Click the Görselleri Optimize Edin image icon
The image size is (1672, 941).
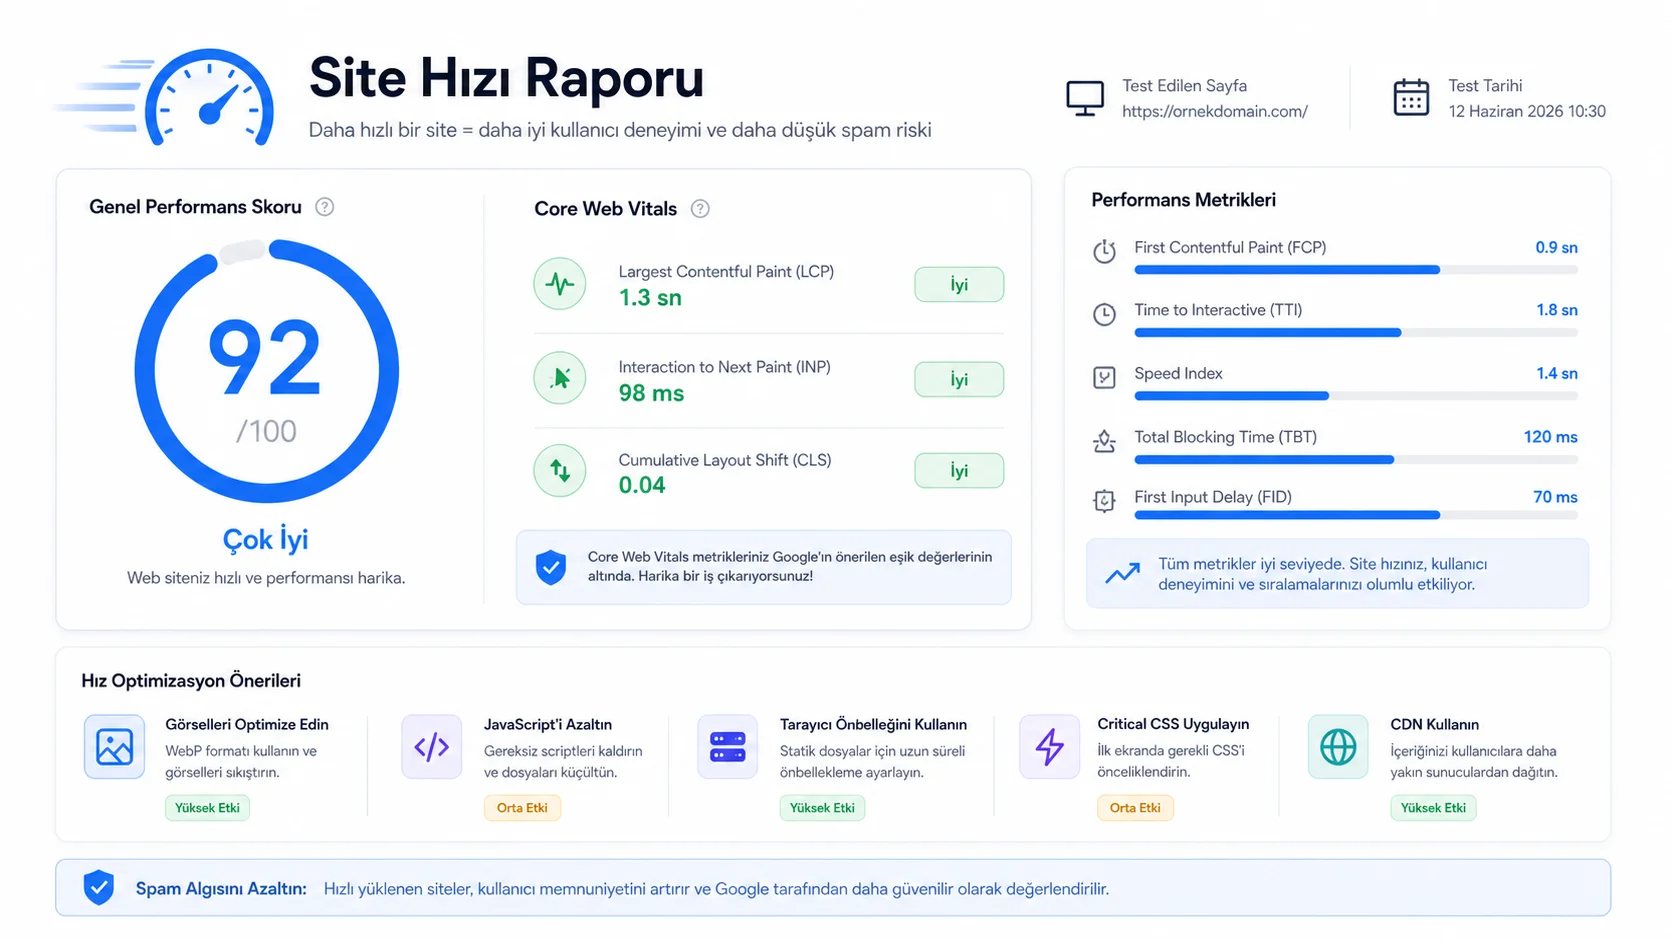pos(114,747)
